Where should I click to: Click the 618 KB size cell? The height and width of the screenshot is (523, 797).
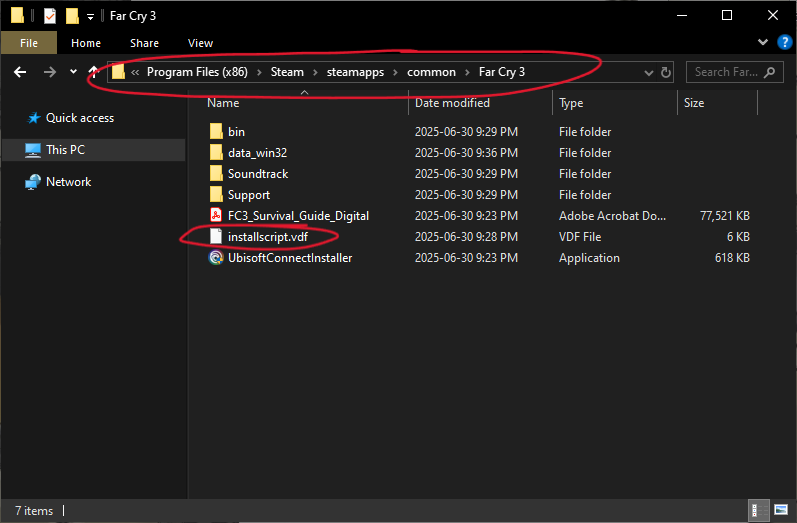pyautogui.click(x=732, y=258)
